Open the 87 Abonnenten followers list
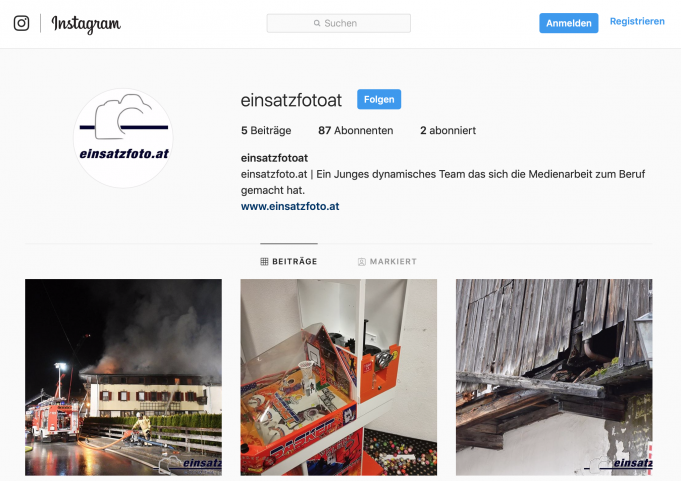 pos(356,130)
